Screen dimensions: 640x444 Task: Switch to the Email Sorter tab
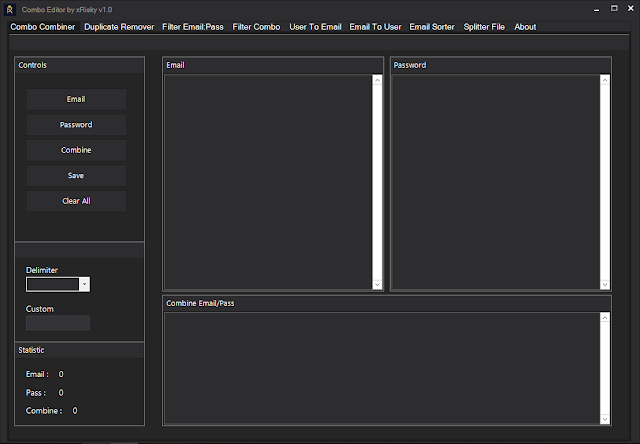tap(432, 27)
